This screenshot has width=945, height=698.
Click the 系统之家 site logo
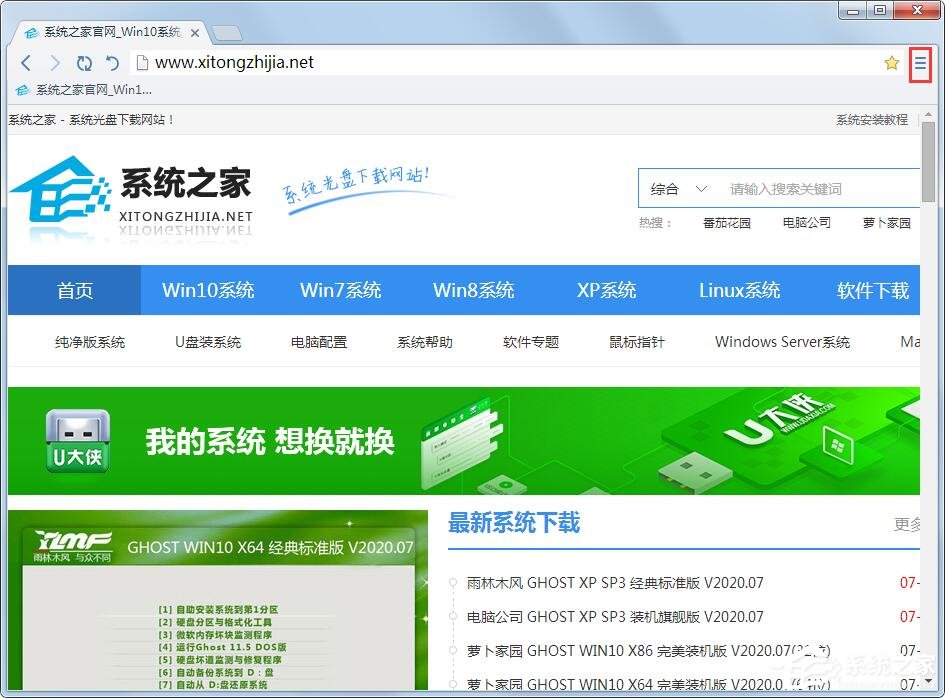120,192
